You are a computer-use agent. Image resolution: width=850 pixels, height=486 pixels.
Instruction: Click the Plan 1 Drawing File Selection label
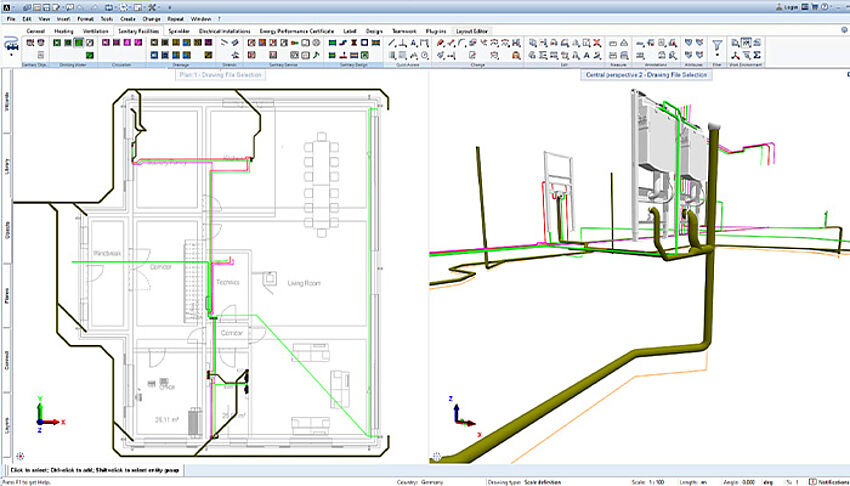[x=219, y=74]
